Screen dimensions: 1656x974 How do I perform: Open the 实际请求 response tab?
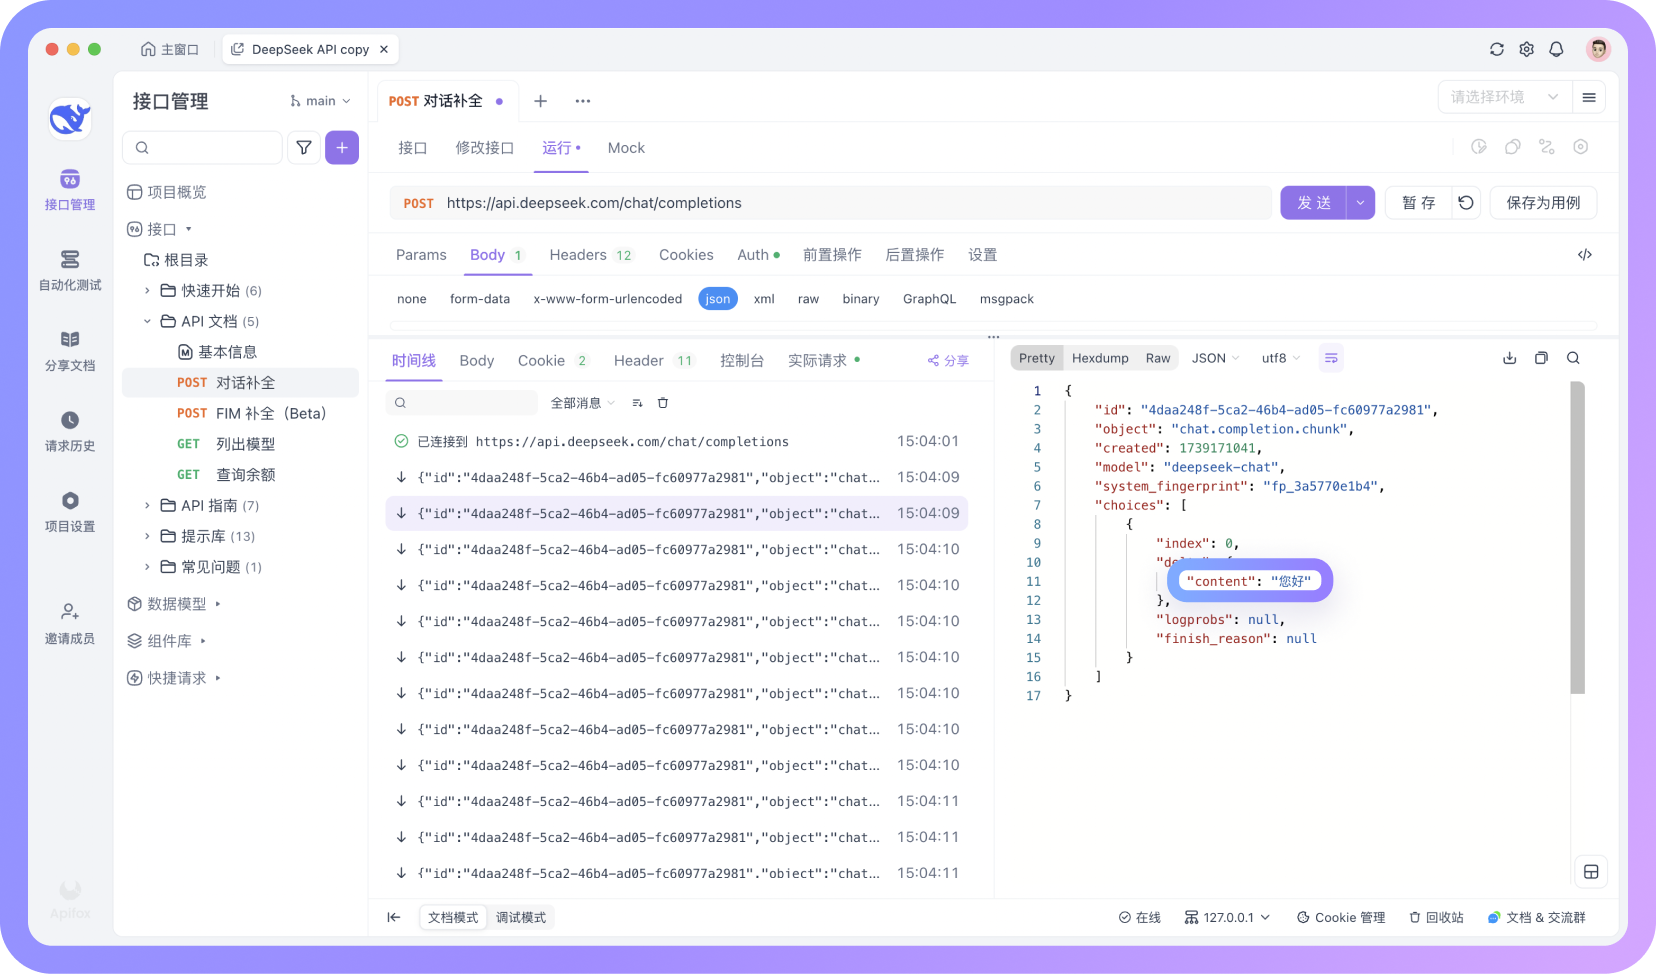tap(824, 360)
